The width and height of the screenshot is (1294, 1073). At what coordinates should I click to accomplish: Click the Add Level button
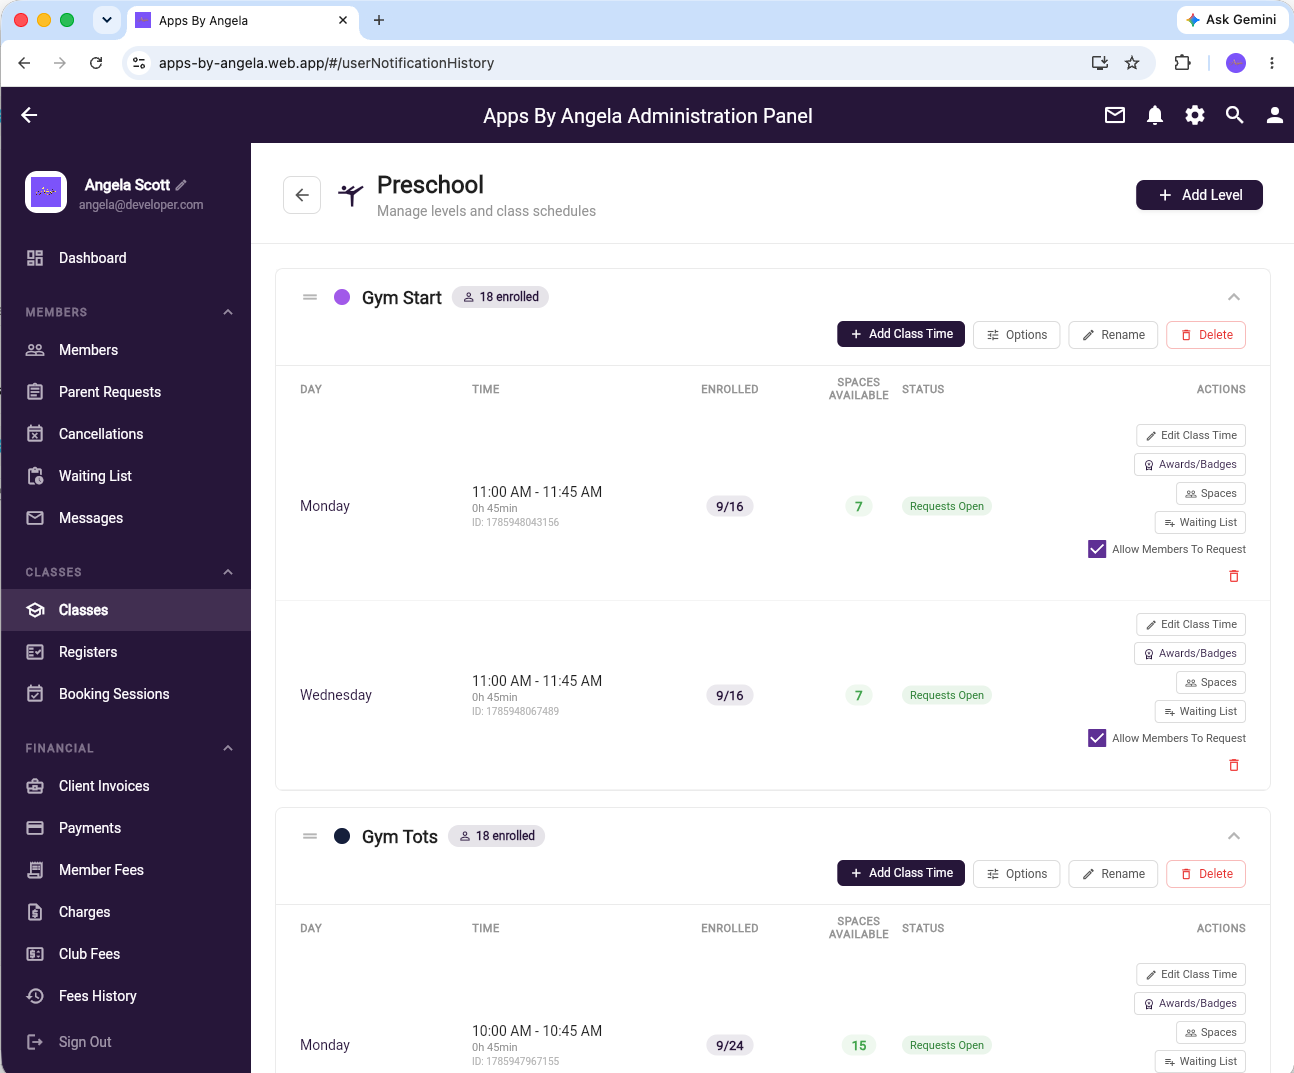click(1199, 195)
